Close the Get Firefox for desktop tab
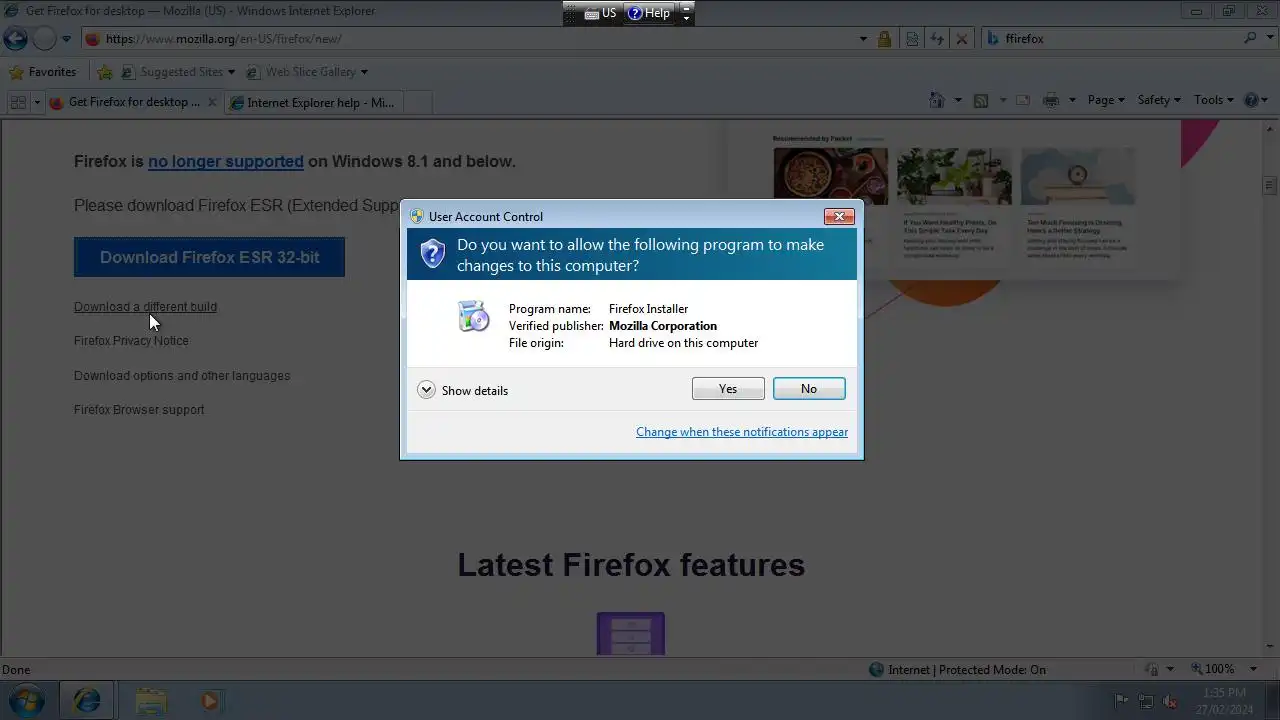Image resolution: width=1280 pixels, height=720 pixels. tap(212, 102)
